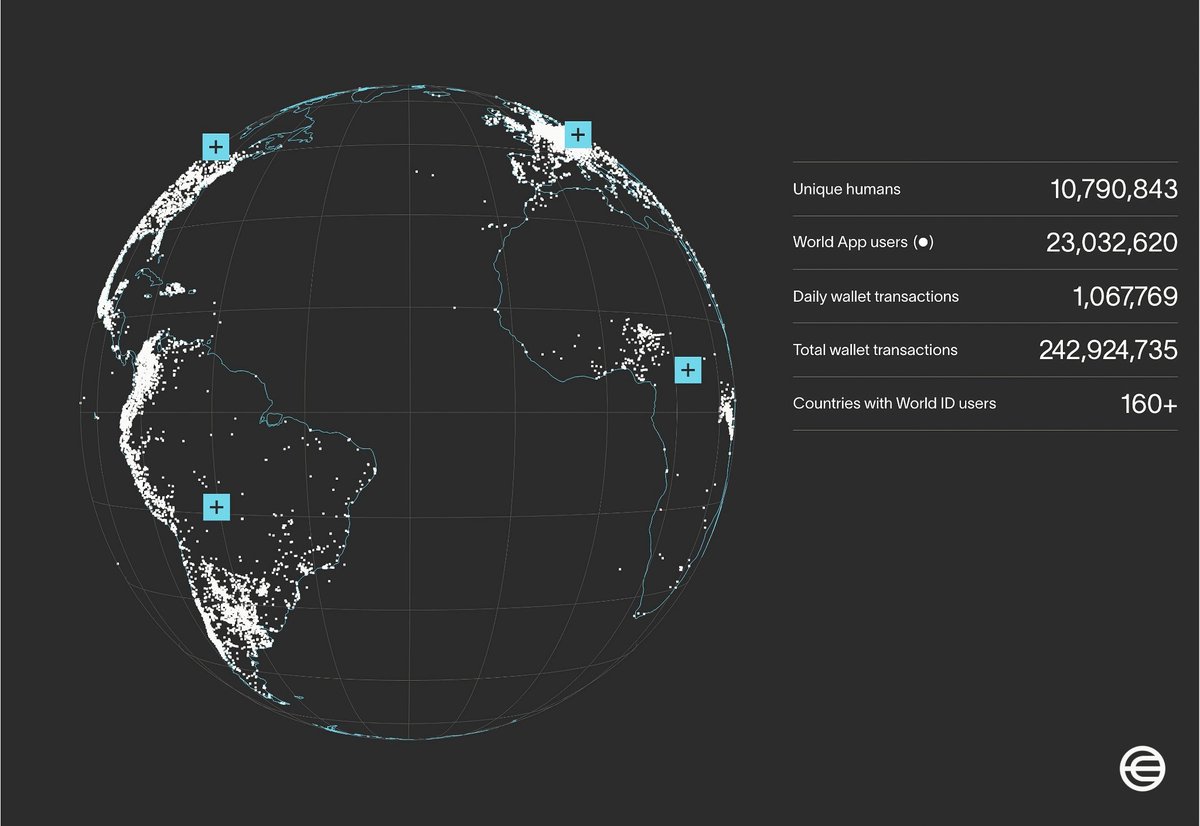Click the dense user cluster over Argentina
Viewport: 1200px width, 826px height.
coord(235,610)
